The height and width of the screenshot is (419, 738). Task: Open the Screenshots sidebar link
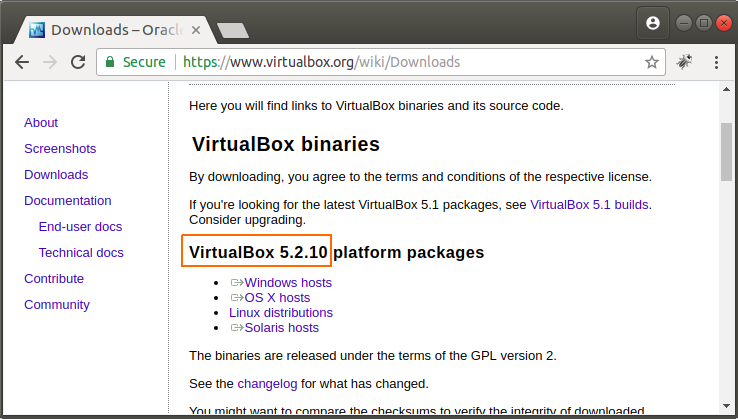click(60, 149)
